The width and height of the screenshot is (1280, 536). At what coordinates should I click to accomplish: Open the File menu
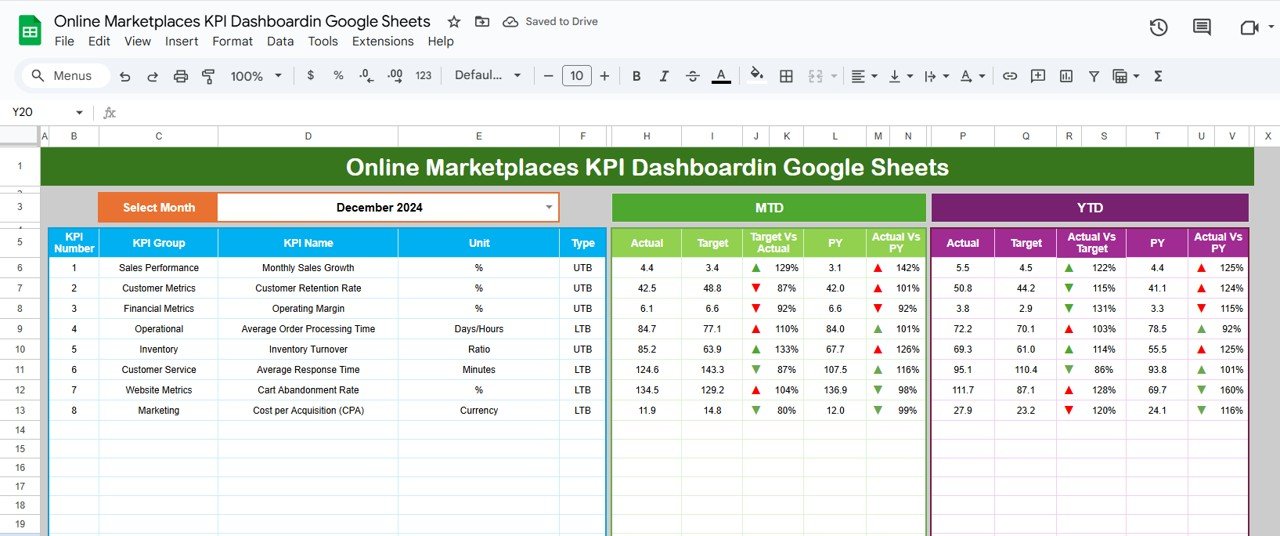pos(64,41)
